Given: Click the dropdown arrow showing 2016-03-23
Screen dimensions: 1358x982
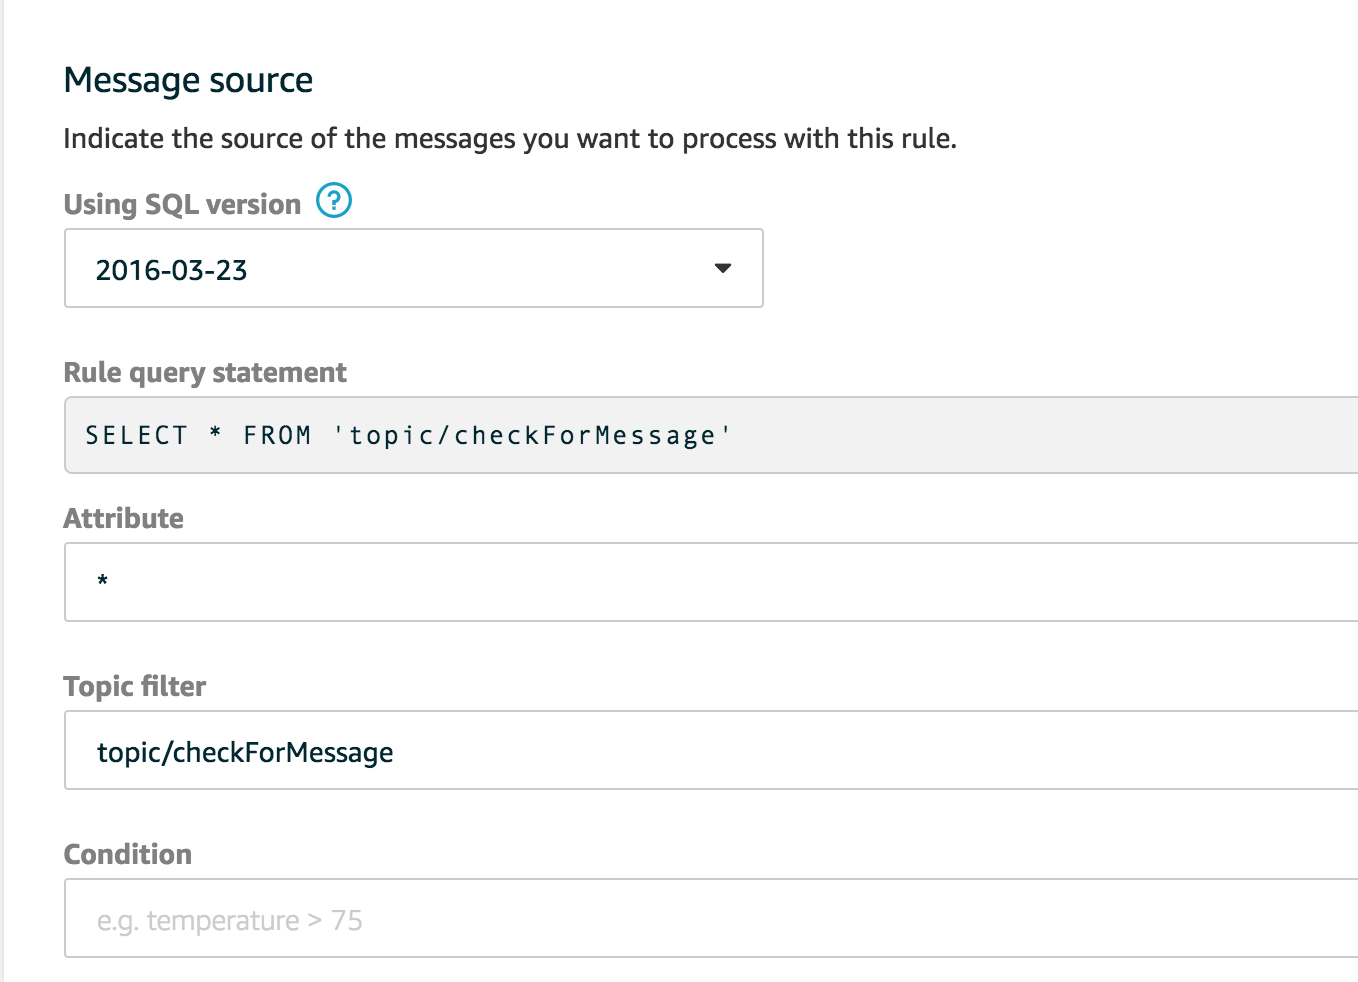Looking at the screenshot, I should (x=723, y=268).
